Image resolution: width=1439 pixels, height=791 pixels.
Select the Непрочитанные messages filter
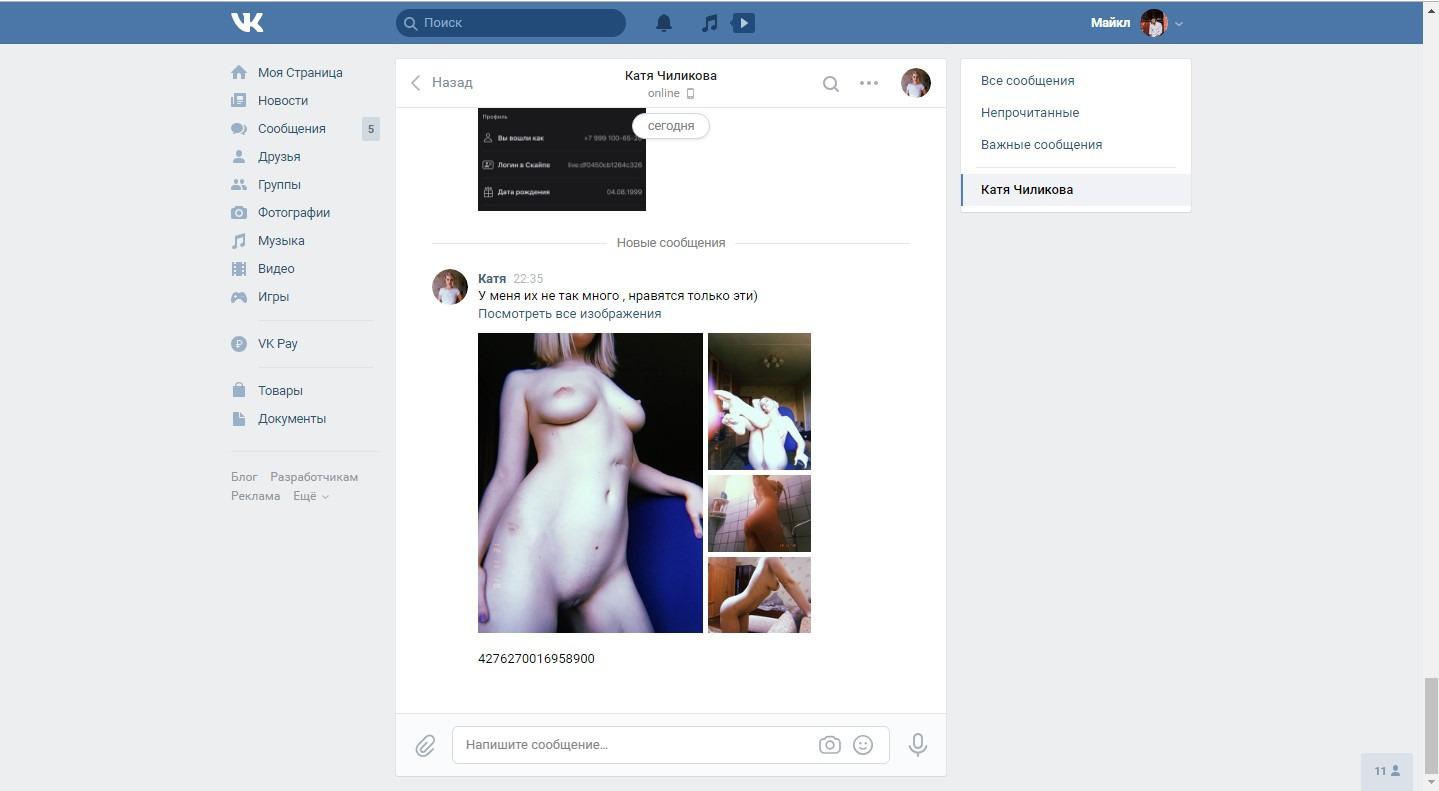[1030, 112]
